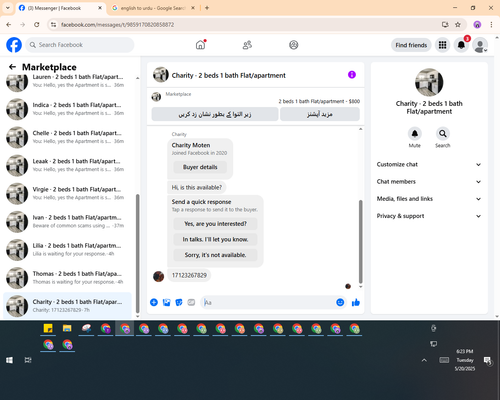Click the Urdu more options button
500x400 pixels.
click(320, 114)
